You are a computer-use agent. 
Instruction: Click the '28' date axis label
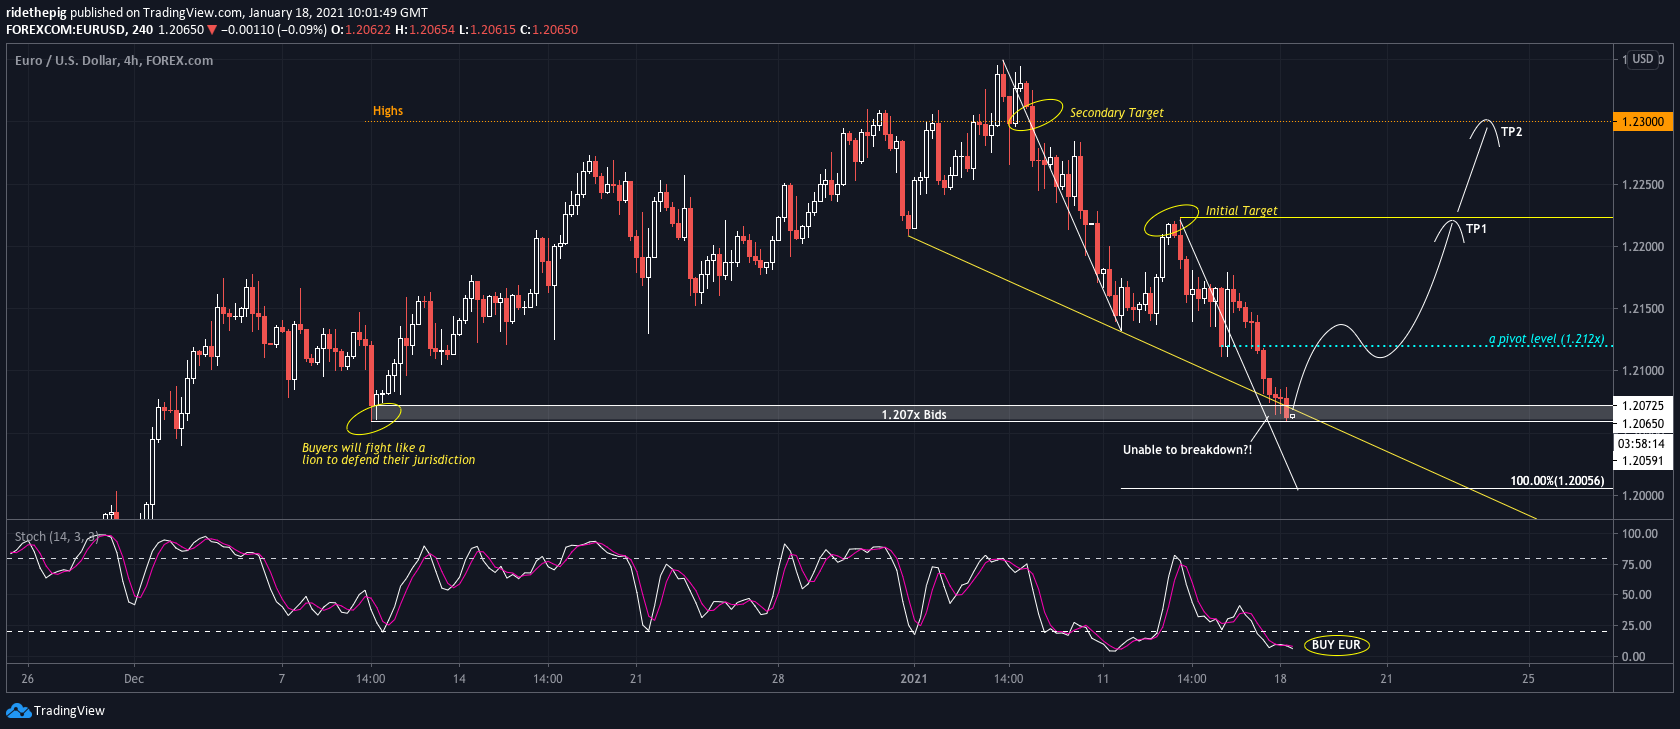point(778,679)
